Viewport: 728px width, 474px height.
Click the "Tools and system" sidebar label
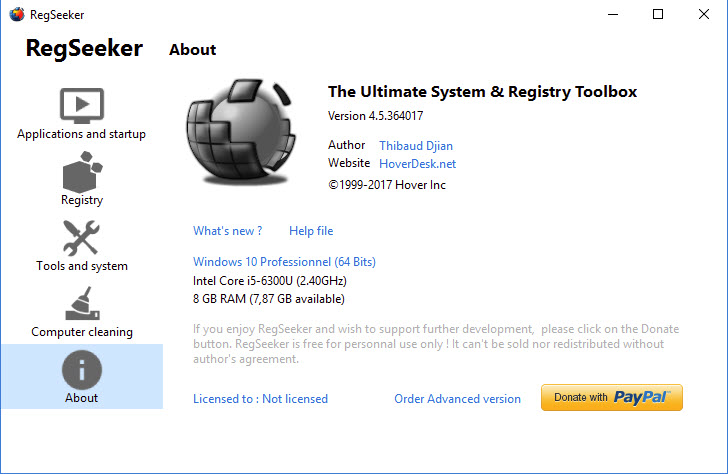82,266
